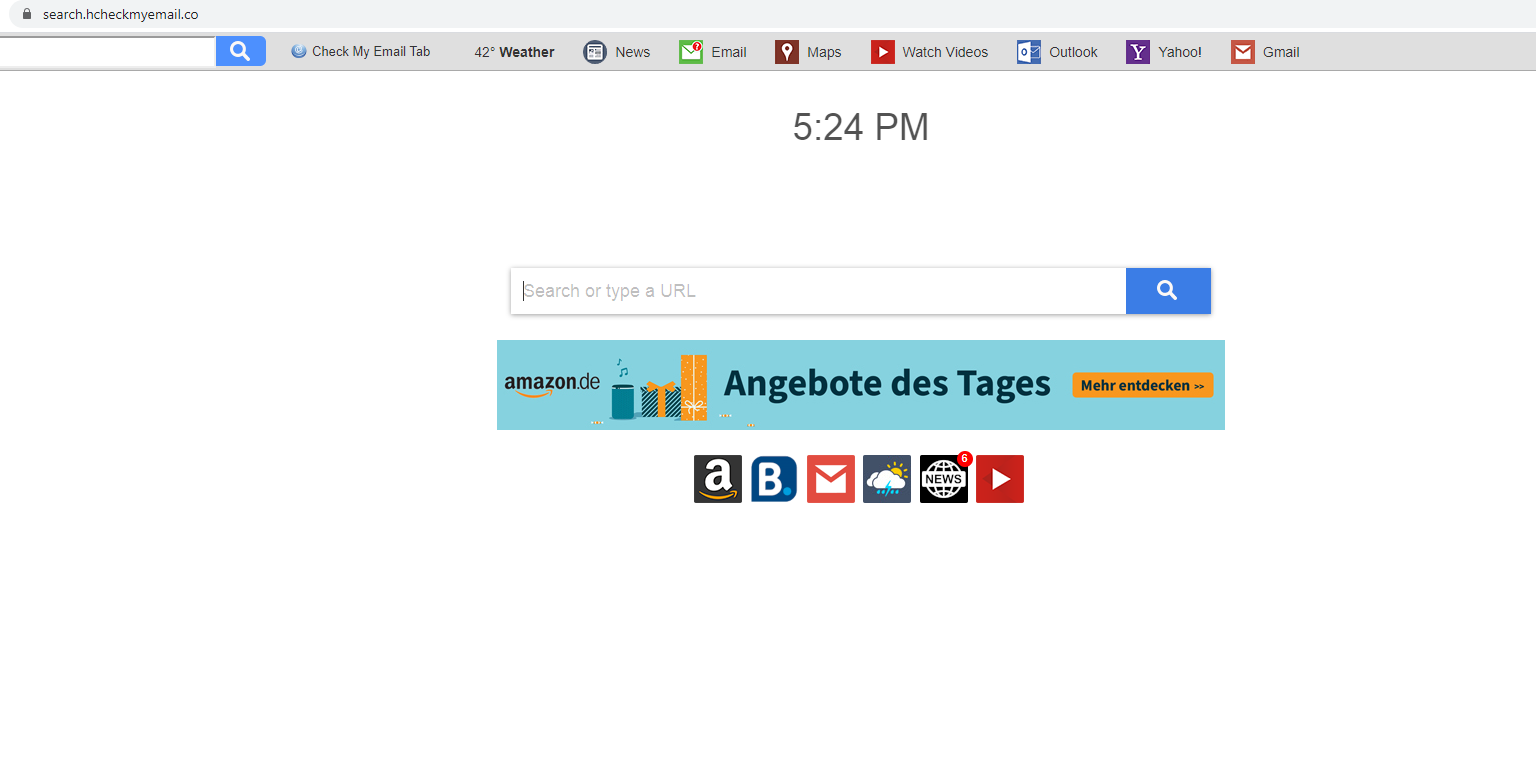Click the Check My Email Tab logo icon
The height and width of the screenshot is (761, 1536).
299,52
